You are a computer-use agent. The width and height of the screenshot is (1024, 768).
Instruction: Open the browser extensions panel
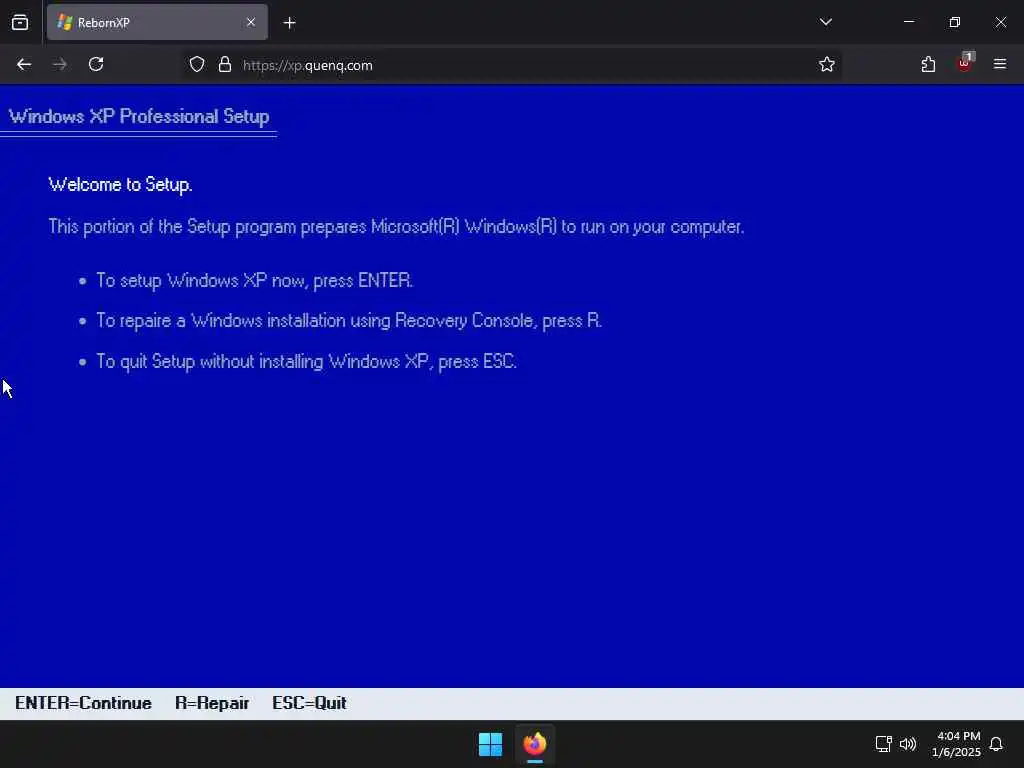click(x=928, y=64)
